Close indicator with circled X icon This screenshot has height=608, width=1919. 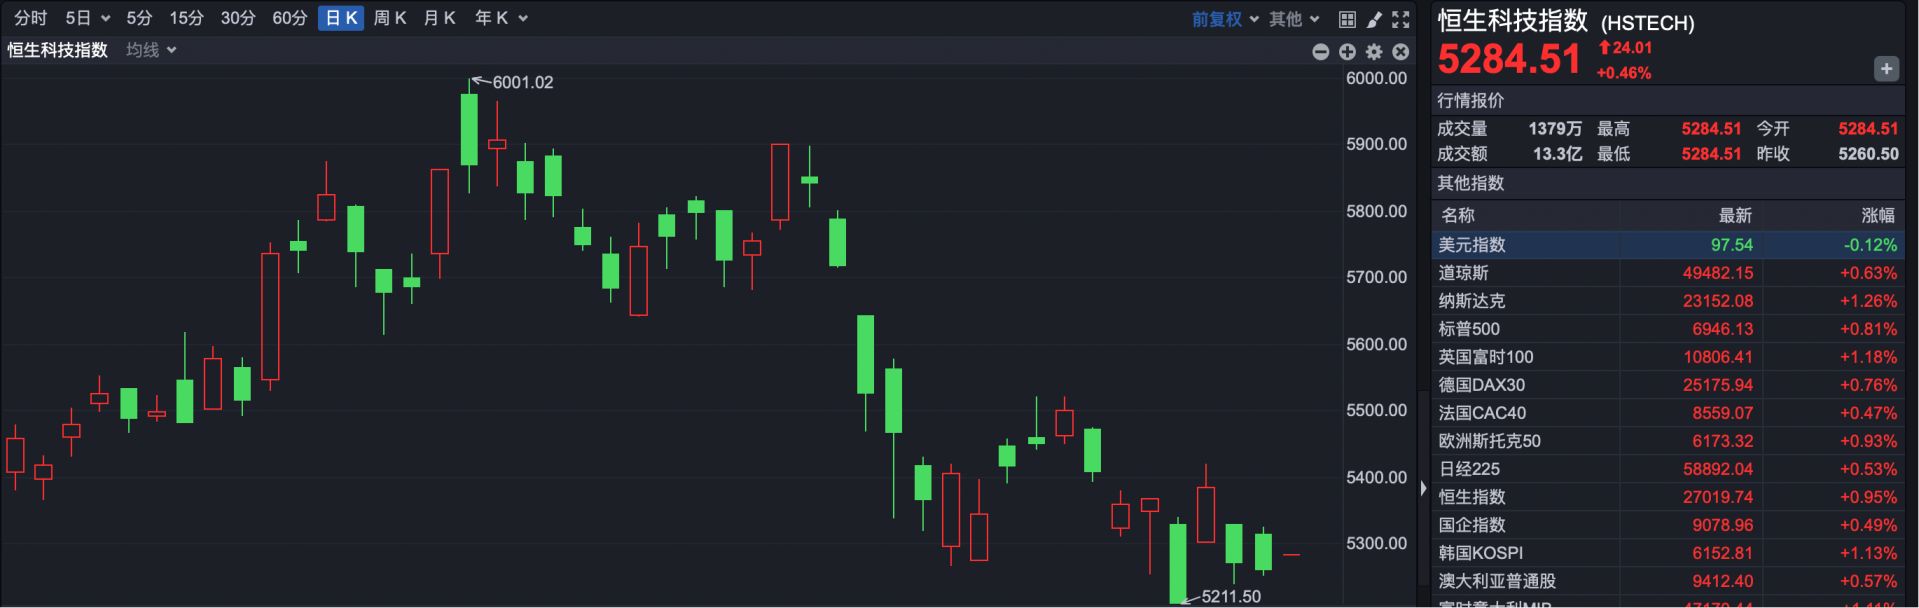coord(1401,51)
